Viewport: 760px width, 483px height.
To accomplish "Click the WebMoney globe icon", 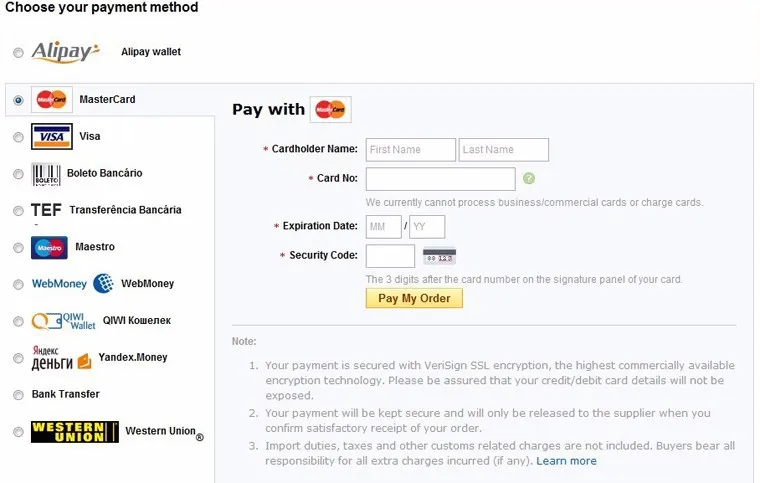I will (103, 283).
